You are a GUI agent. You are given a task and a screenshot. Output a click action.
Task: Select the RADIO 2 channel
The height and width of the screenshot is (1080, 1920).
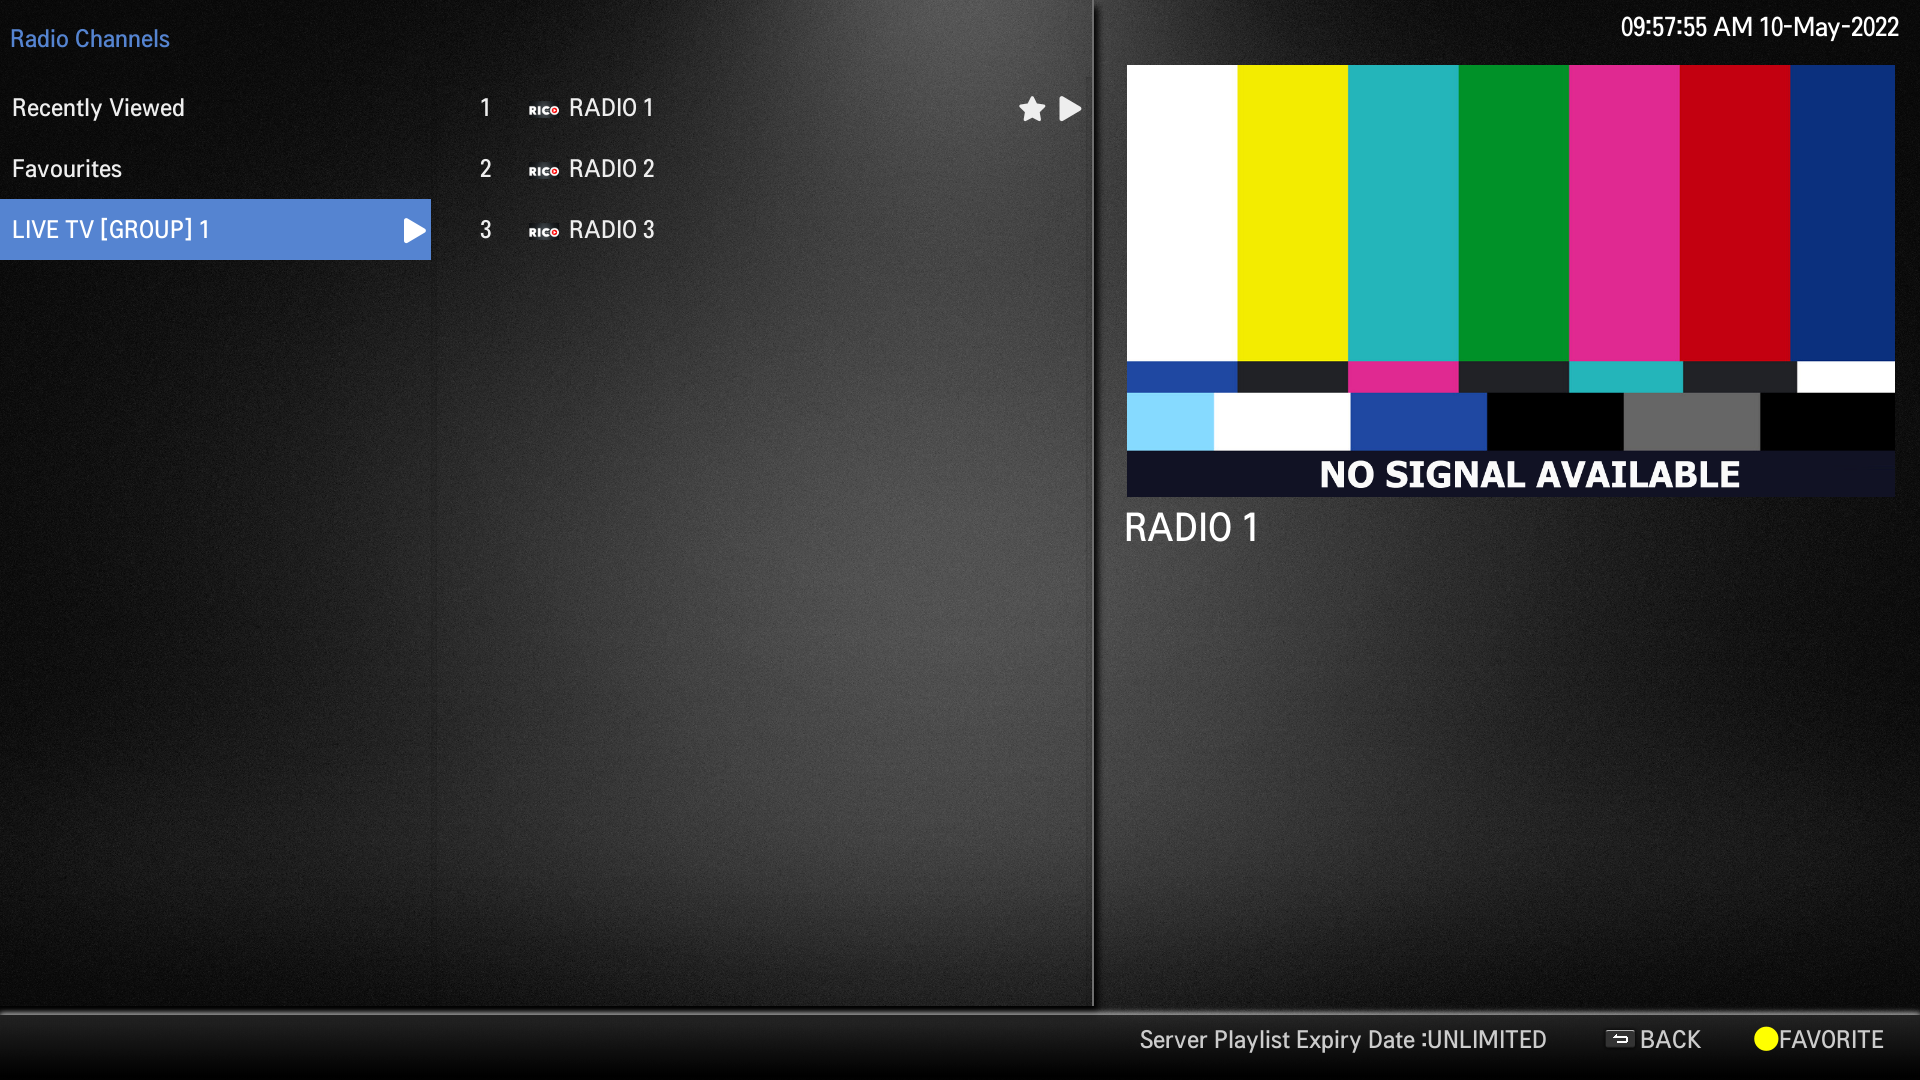(611, 169)
